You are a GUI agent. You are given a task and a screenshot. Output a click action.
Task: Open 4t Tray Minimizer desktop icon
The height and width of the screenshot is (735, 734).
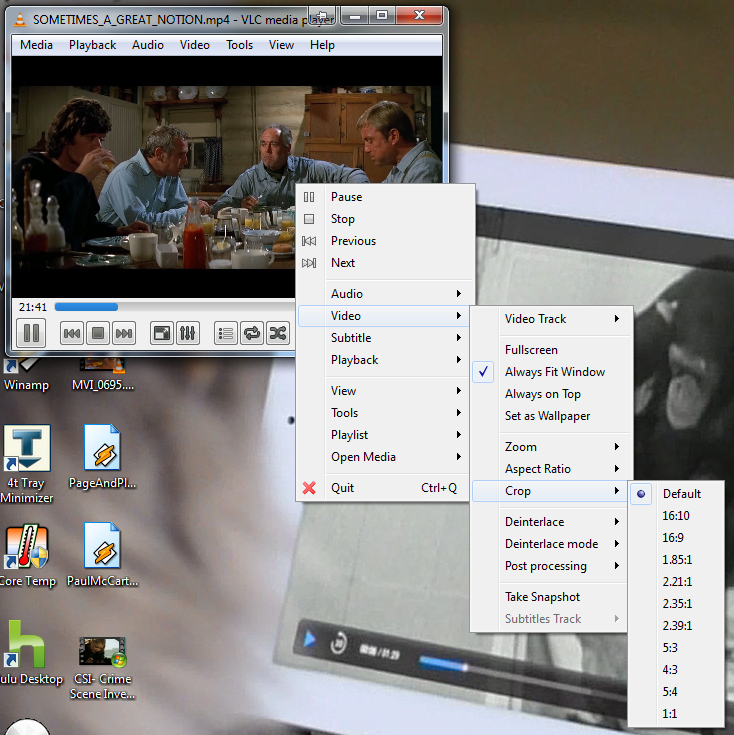pos(27,464)
